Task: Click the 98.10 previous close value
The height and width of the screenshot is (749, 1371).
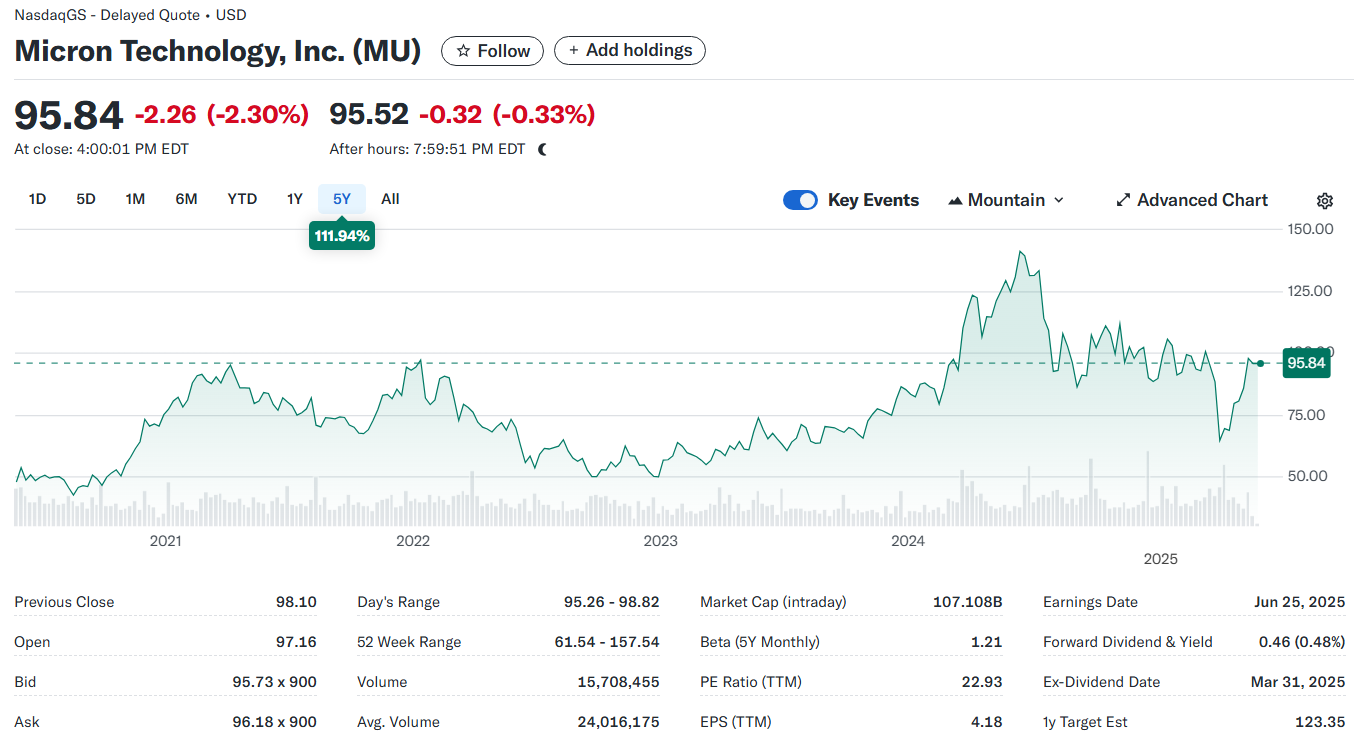Action: [296, 602]
